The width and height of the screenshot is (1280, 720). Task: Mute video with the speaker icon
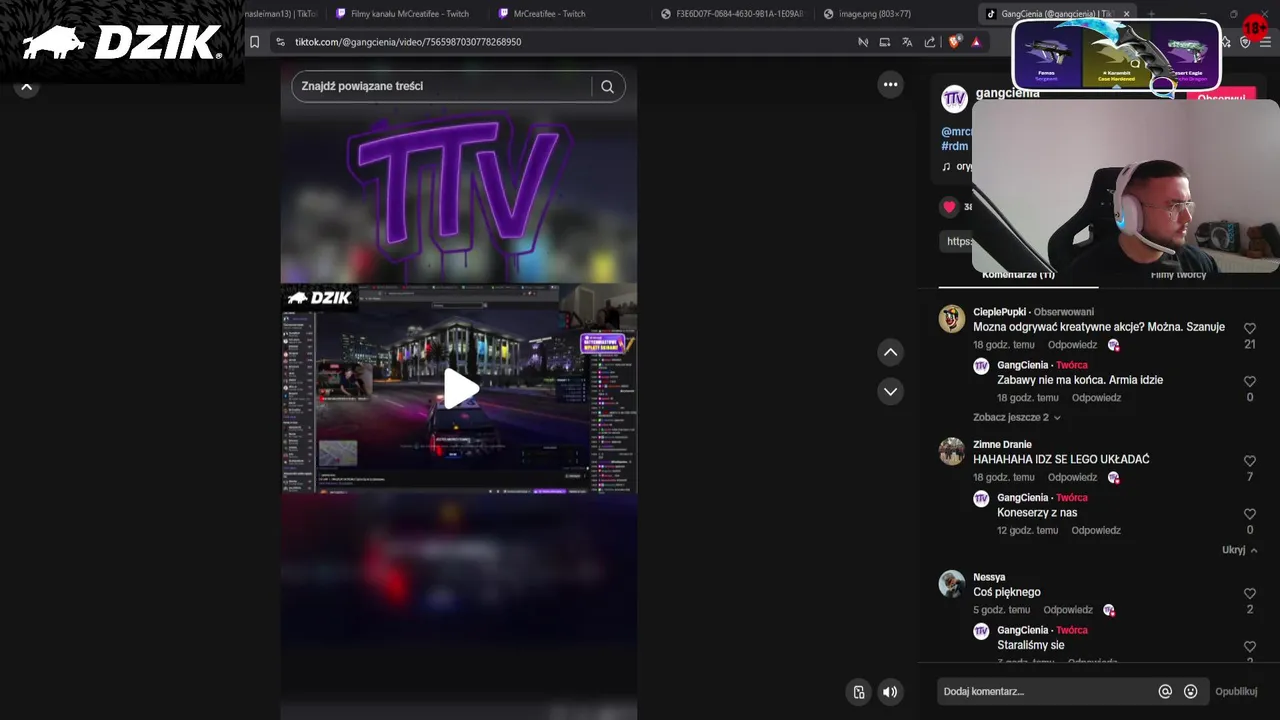pyautogui.click(x=890, y=692)
